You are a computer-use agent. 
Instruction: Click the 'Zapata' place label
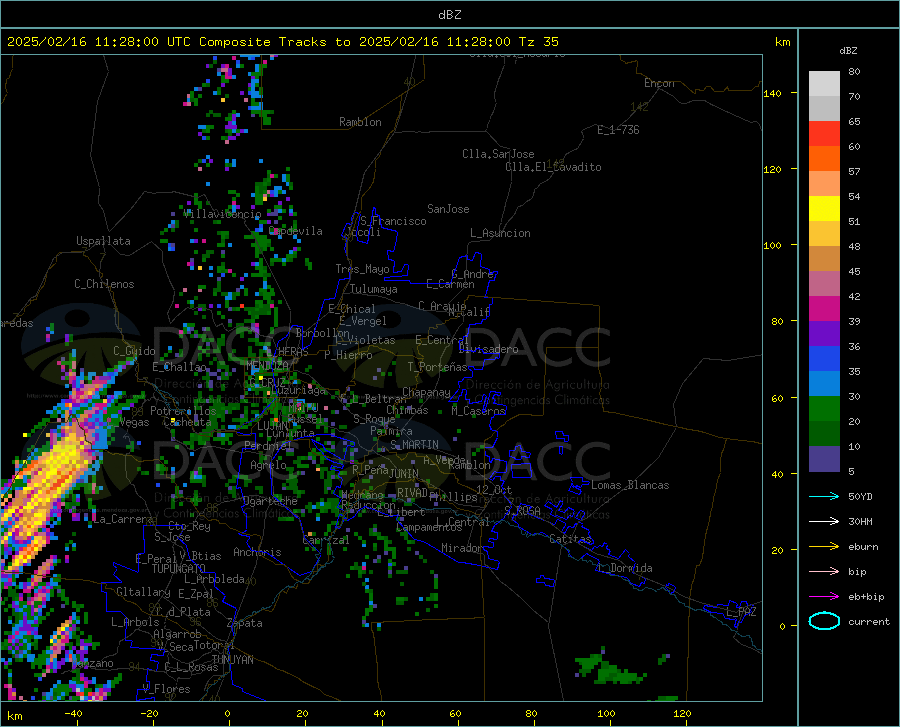click(244, 623)
